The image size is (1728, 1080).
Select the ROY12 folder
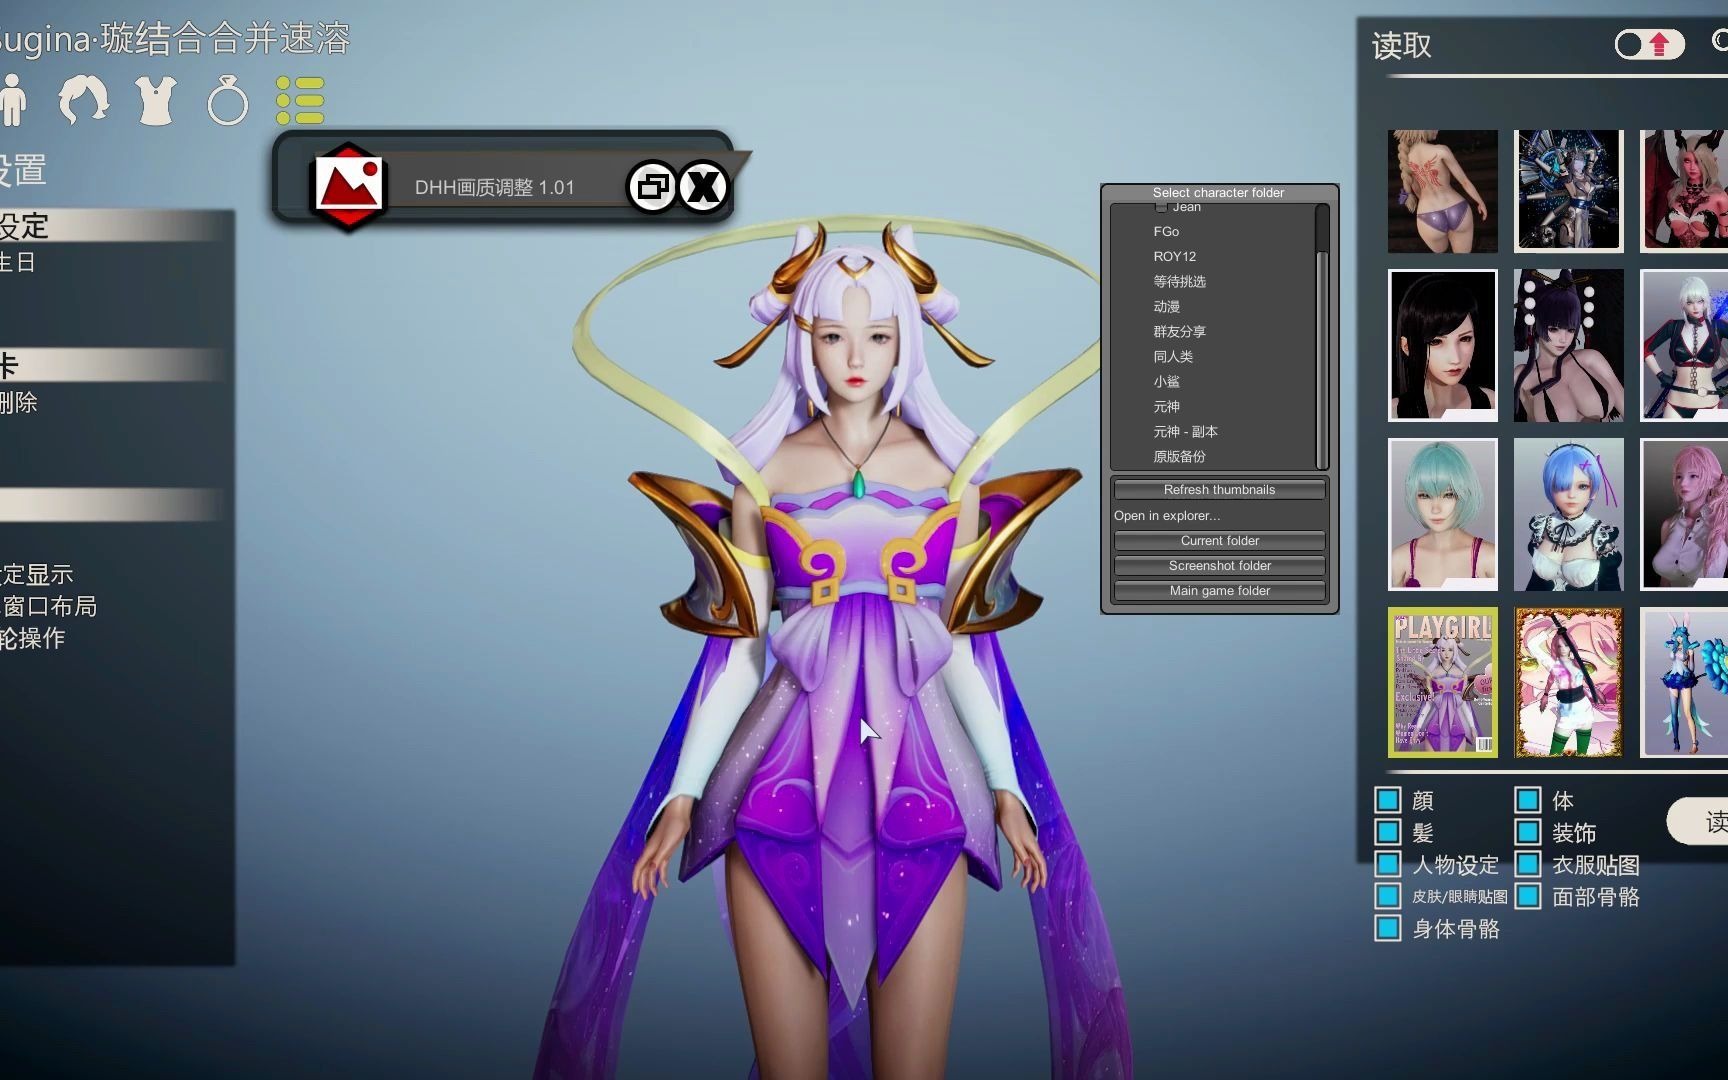[1174, 256]
